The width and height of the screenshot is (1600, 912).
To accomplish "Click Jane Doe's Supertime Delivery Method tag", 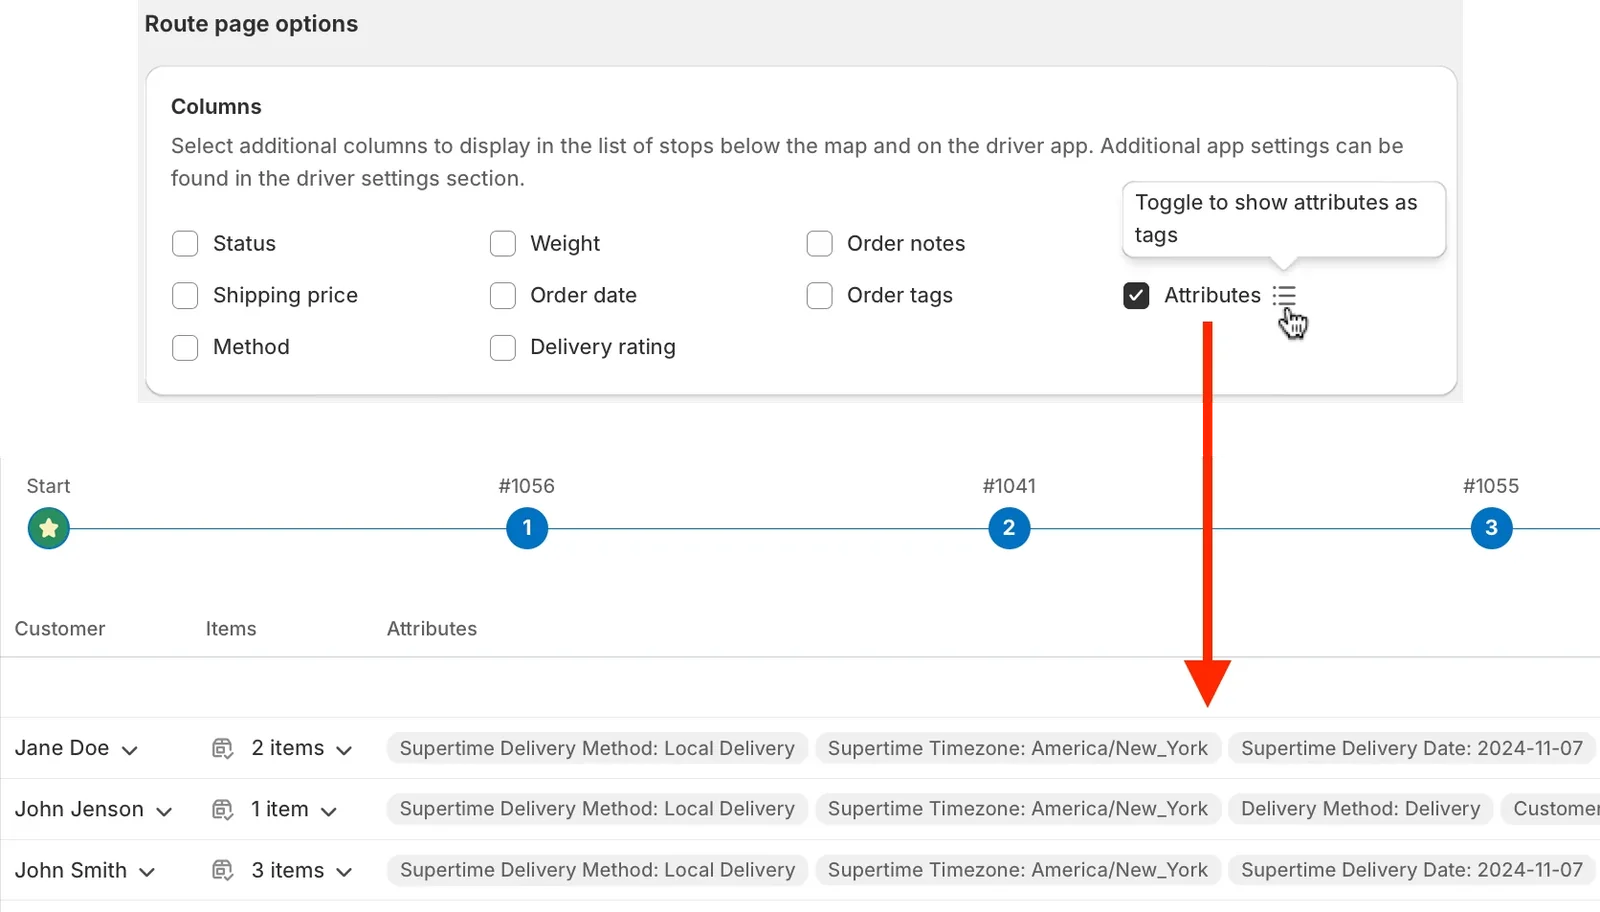I will coord(597,748).
